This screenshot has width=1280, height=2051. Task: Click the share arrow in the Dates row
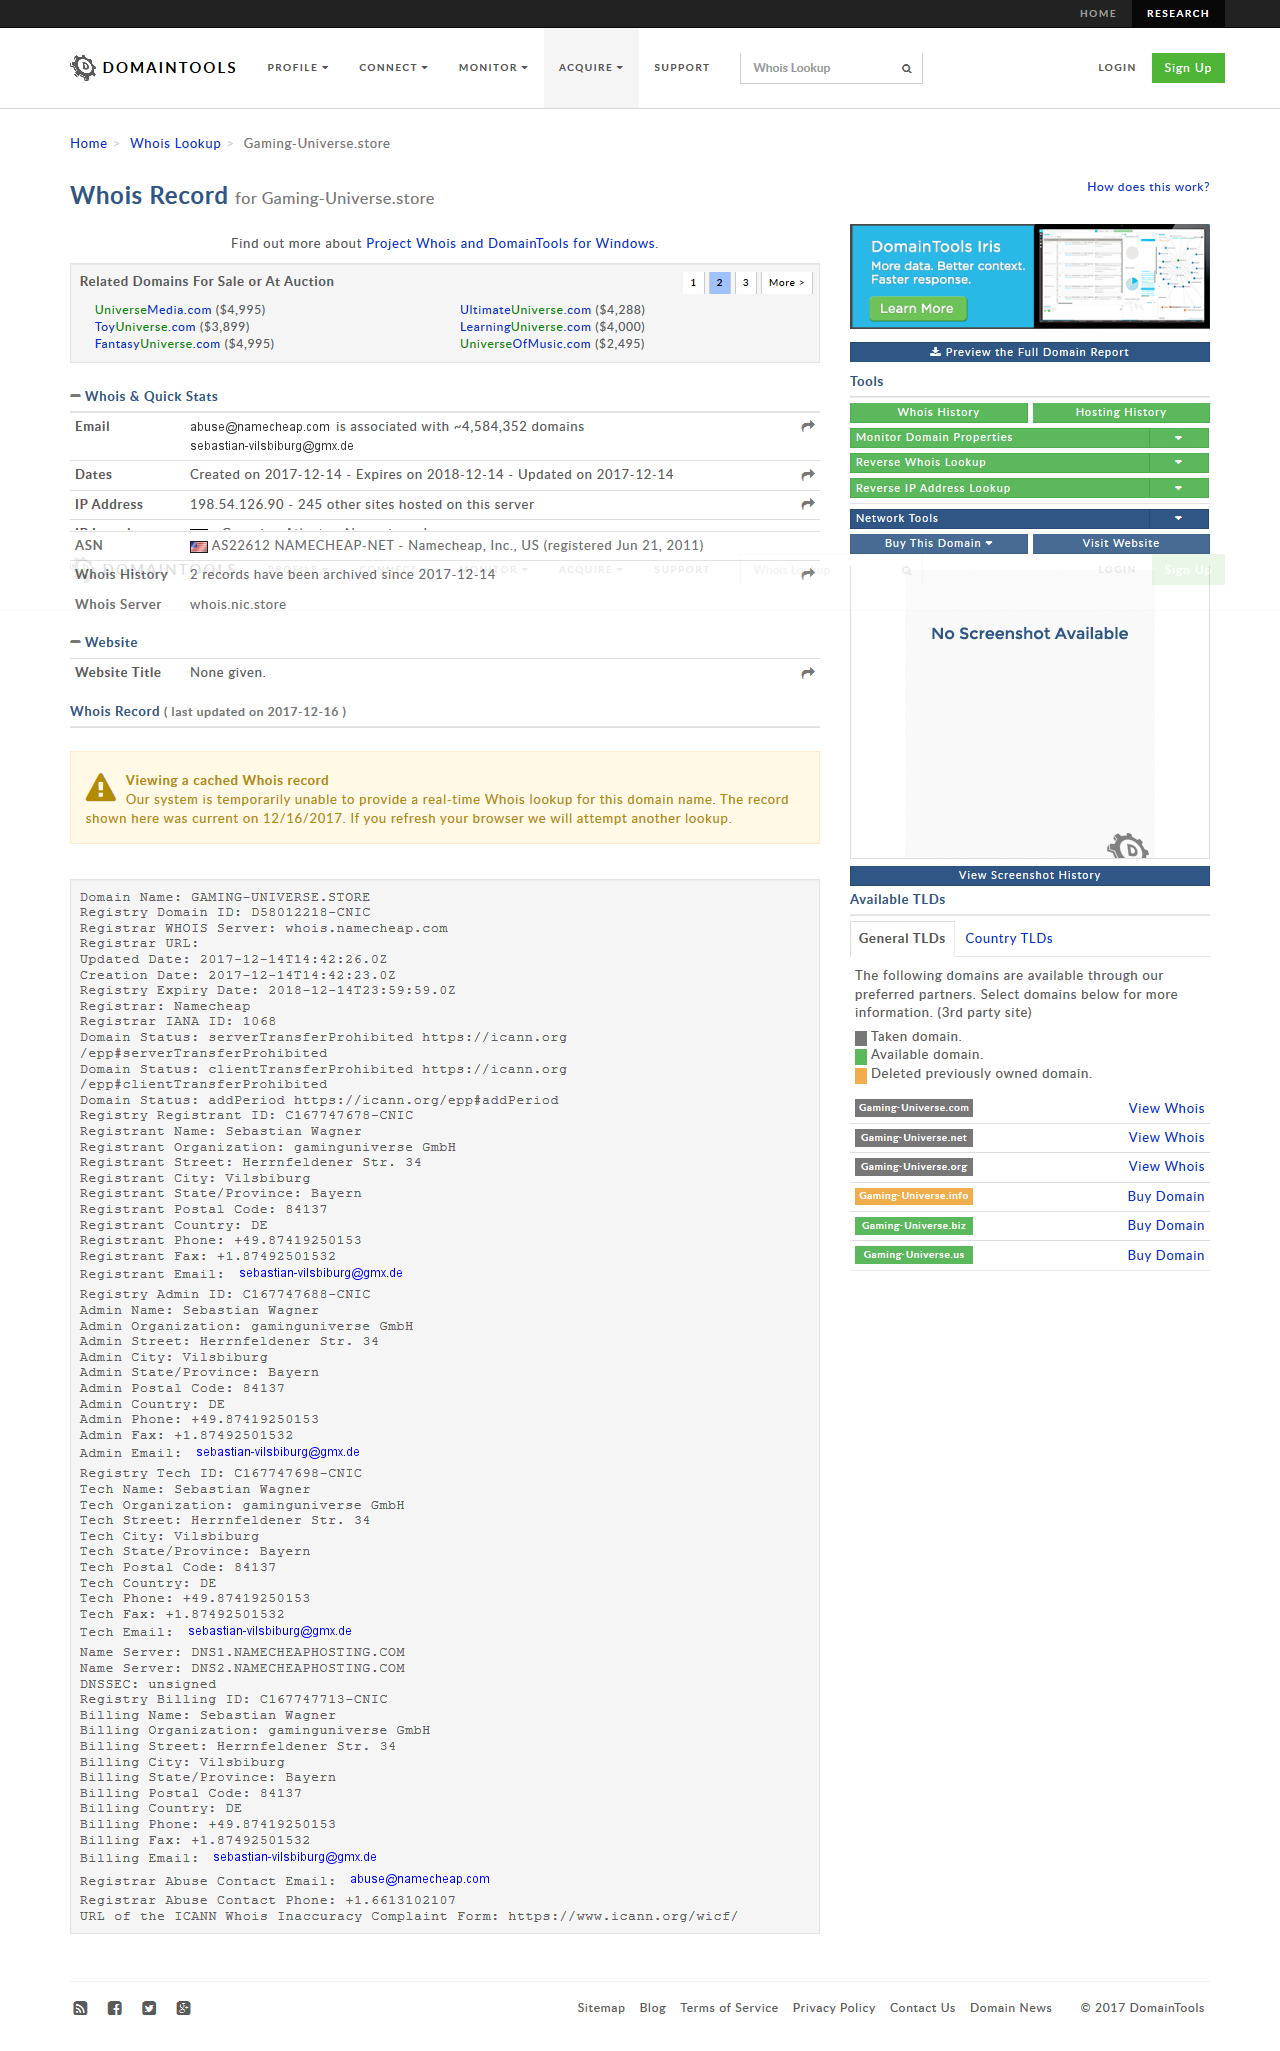tap(808, 475)
